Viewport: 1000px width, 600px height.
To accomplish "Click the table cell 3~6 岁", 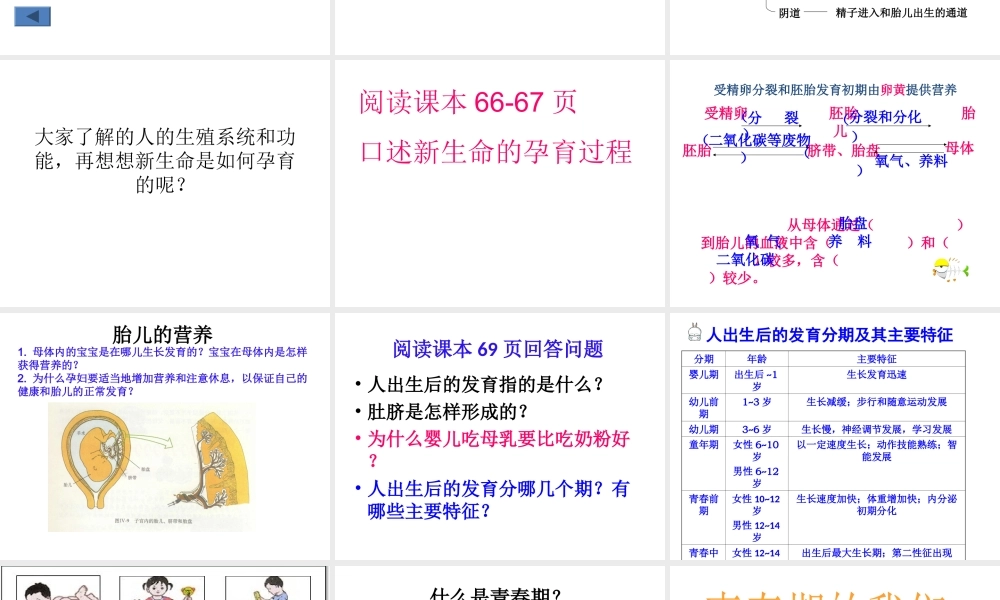I will pos(756,429).
